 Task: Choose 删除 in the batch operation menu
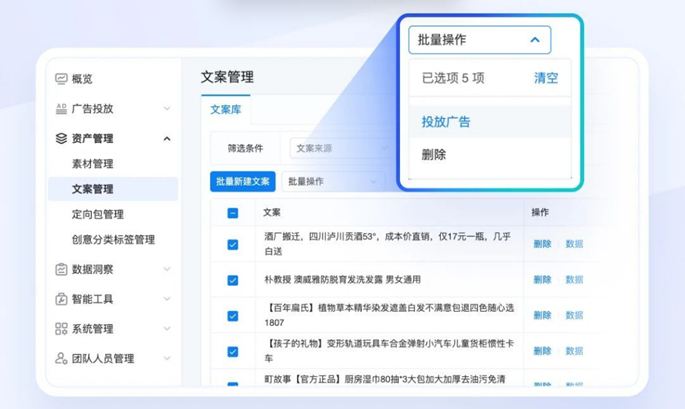(x=434, y=155)
